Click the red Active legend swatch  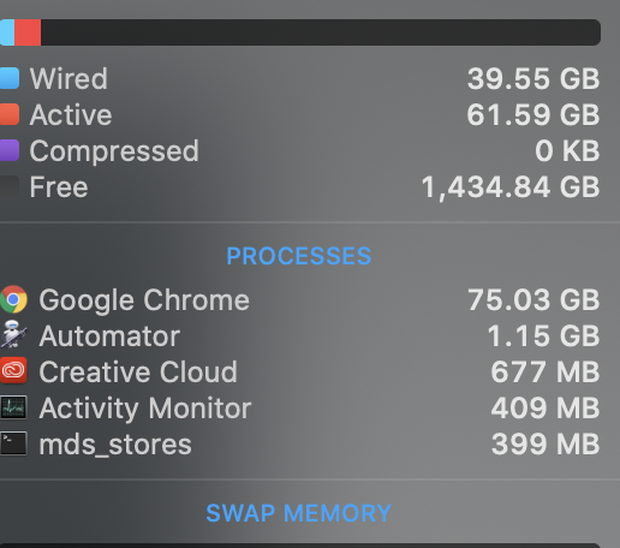[x=9, y=114]
